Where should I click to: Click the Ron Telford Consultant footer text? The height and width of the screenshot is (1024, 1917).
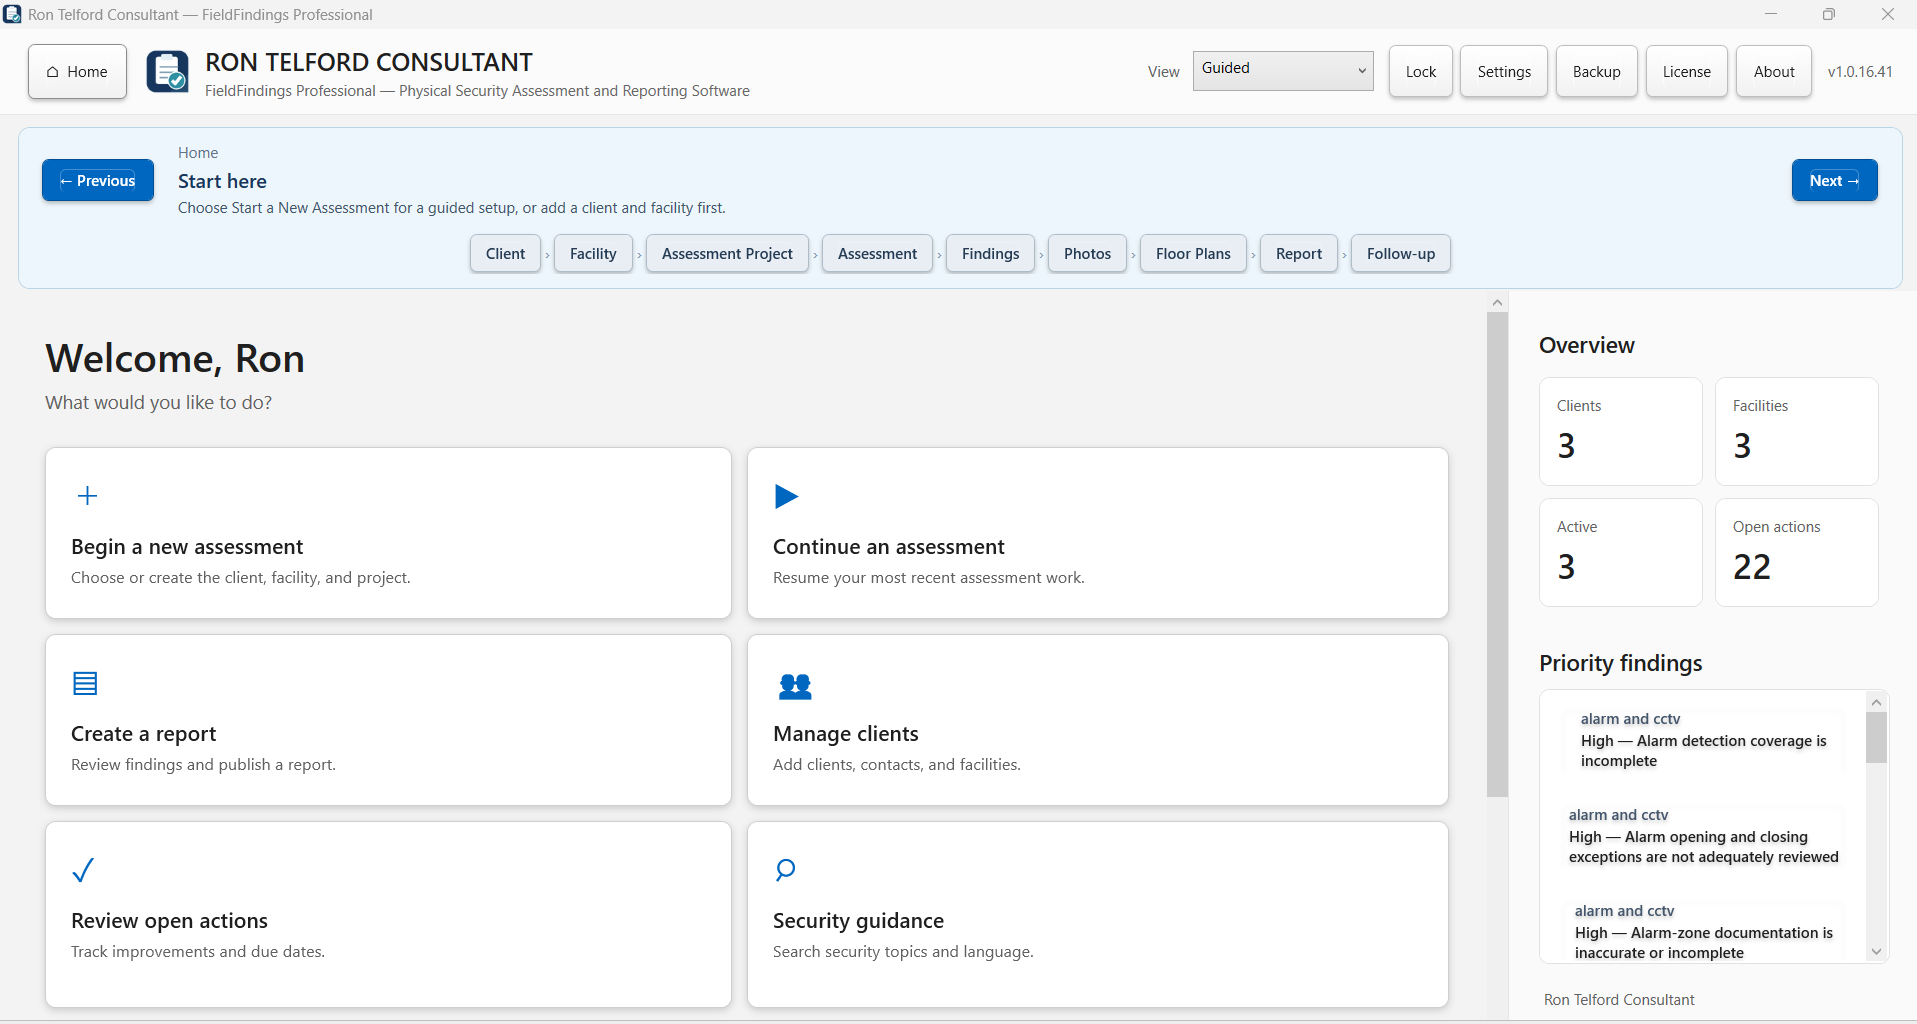[1619, 1000]
